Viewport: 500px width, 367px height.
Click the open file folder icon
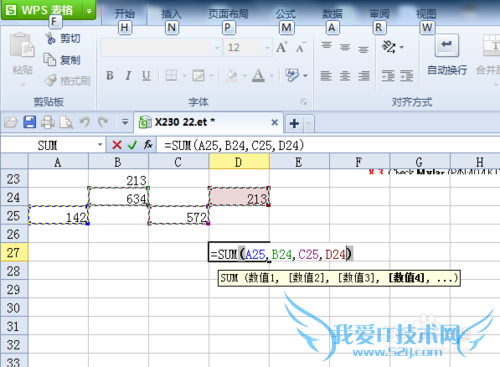11,122
